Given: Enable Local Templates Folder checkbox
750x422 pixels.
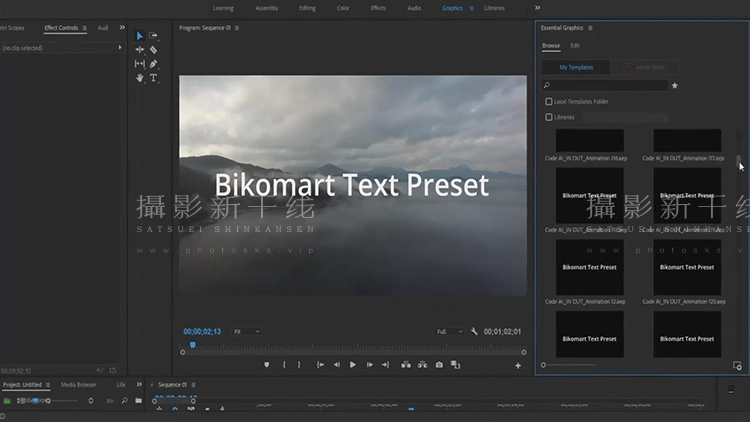Looking at the screenshot, I should (x=549, y=101).
